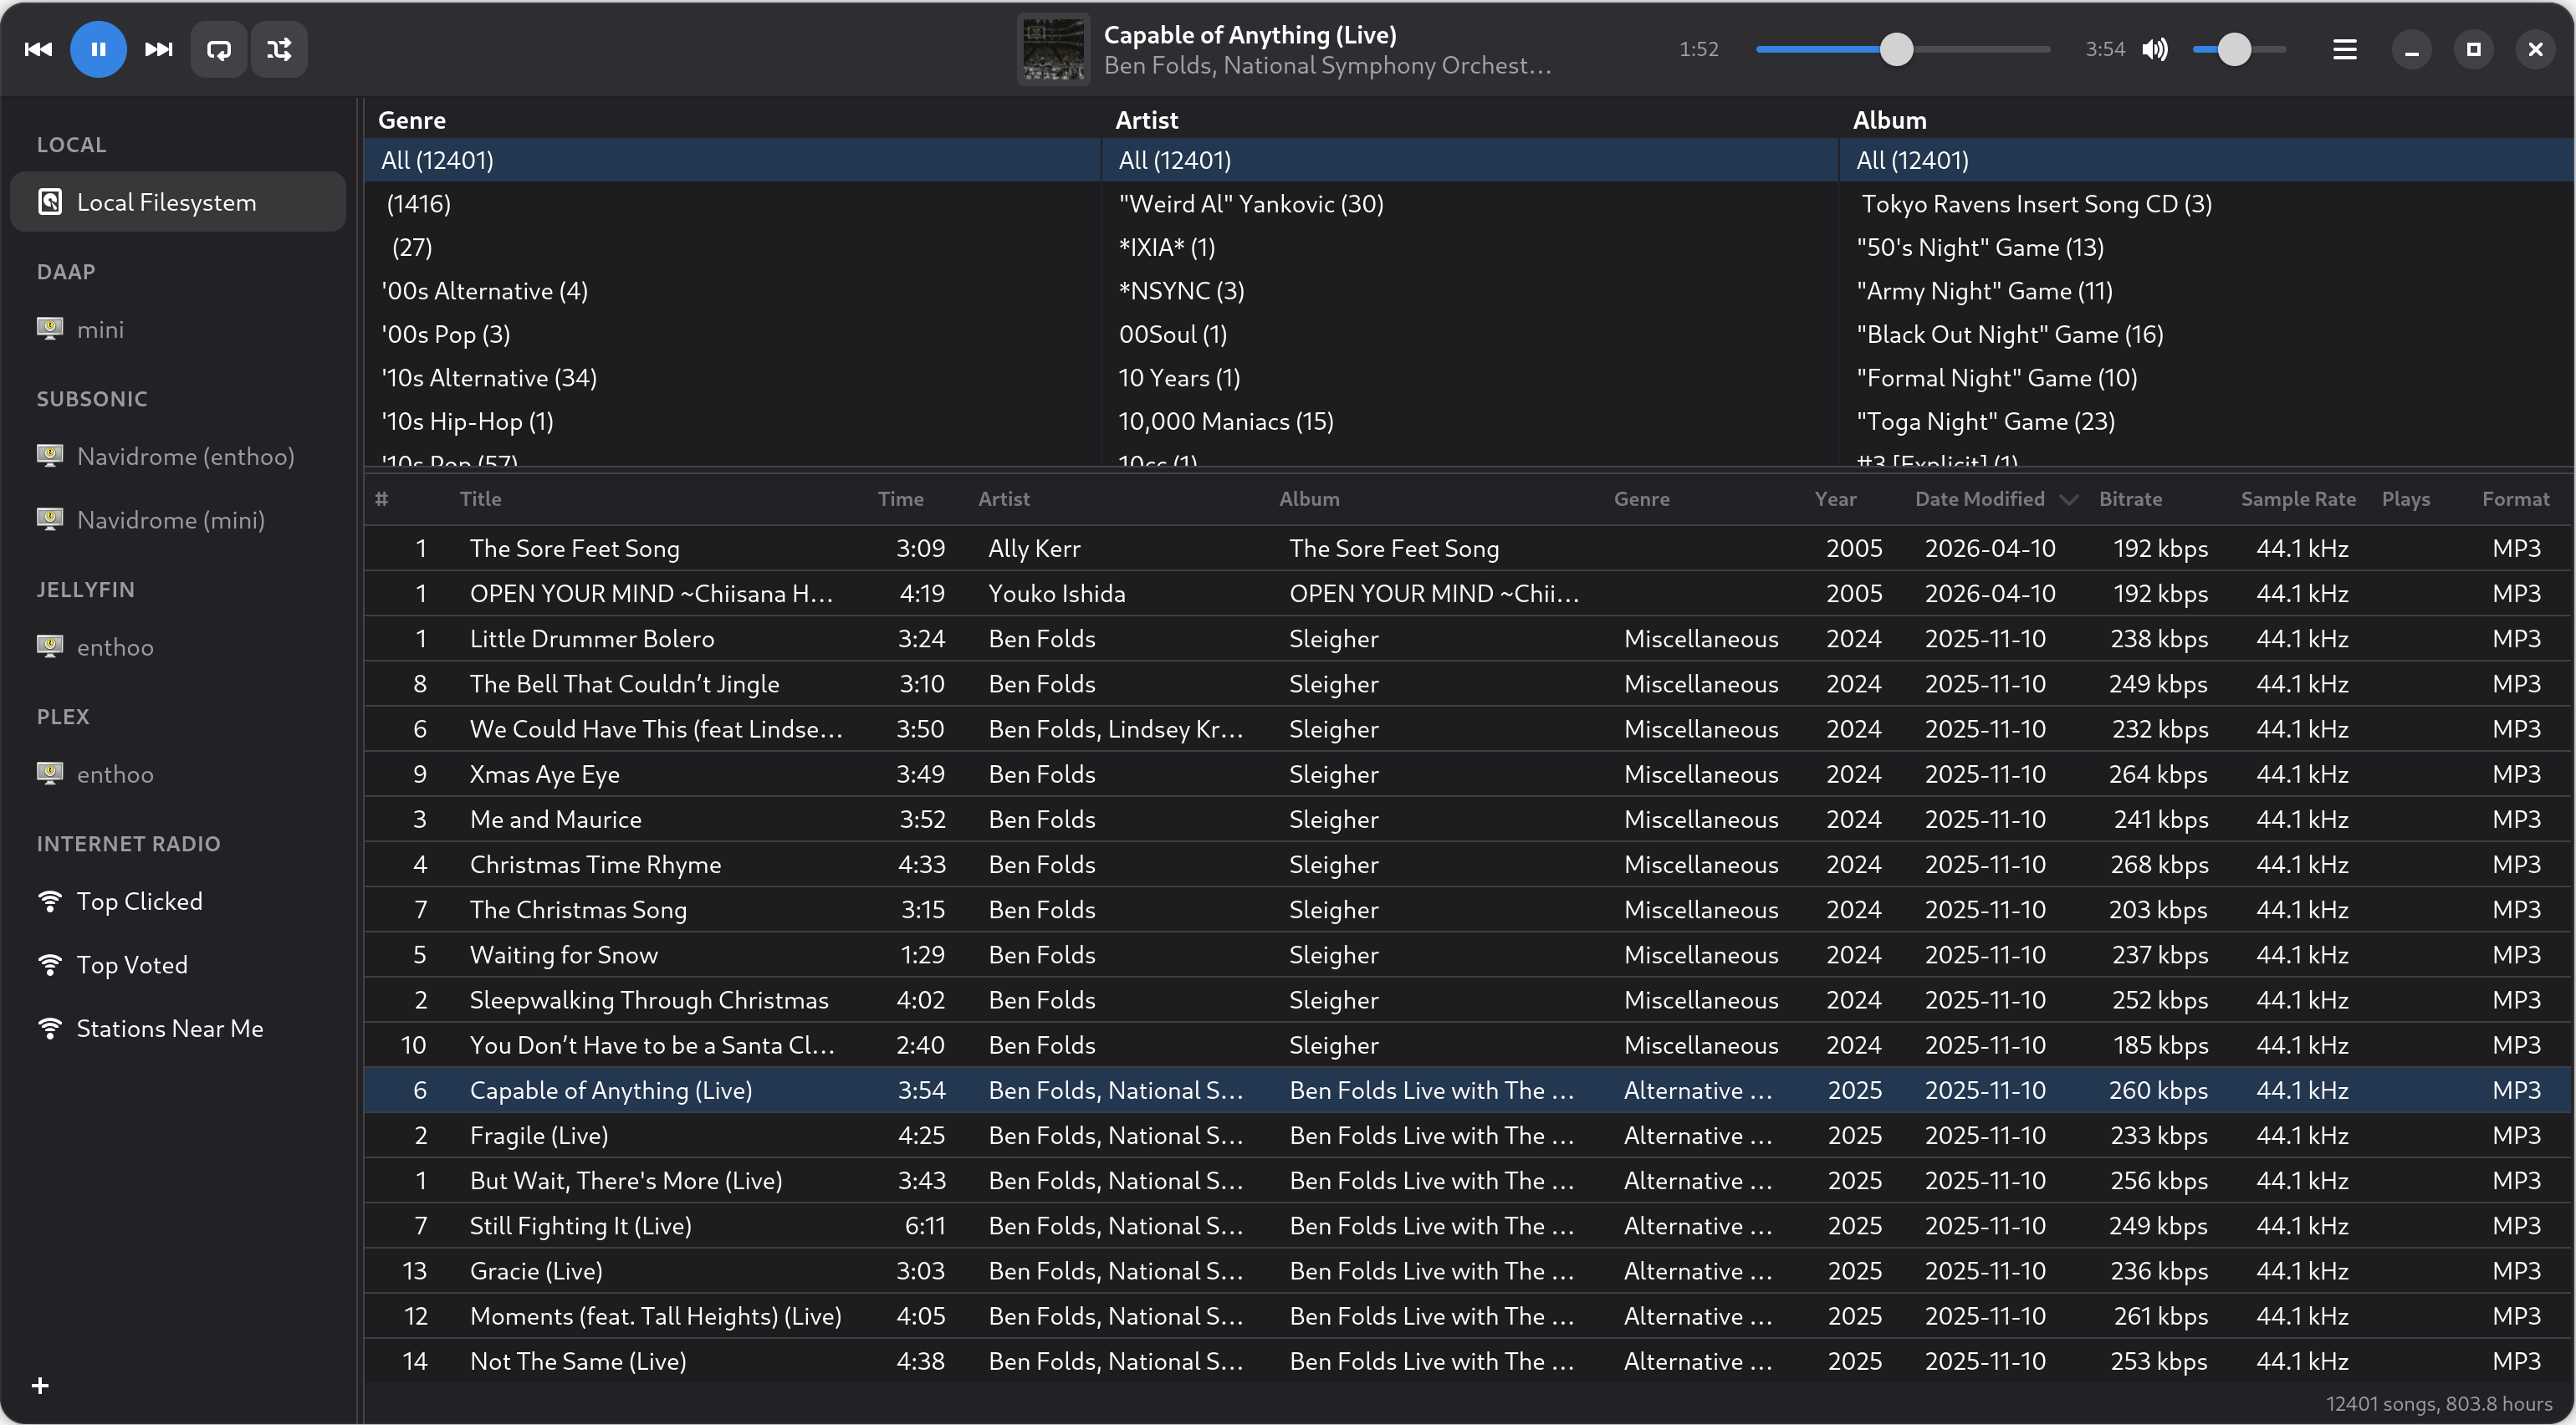Open Navidrome (mini) Subsonic server
The height and width of the screenshot is (1425, 2576).
[178, 520]
